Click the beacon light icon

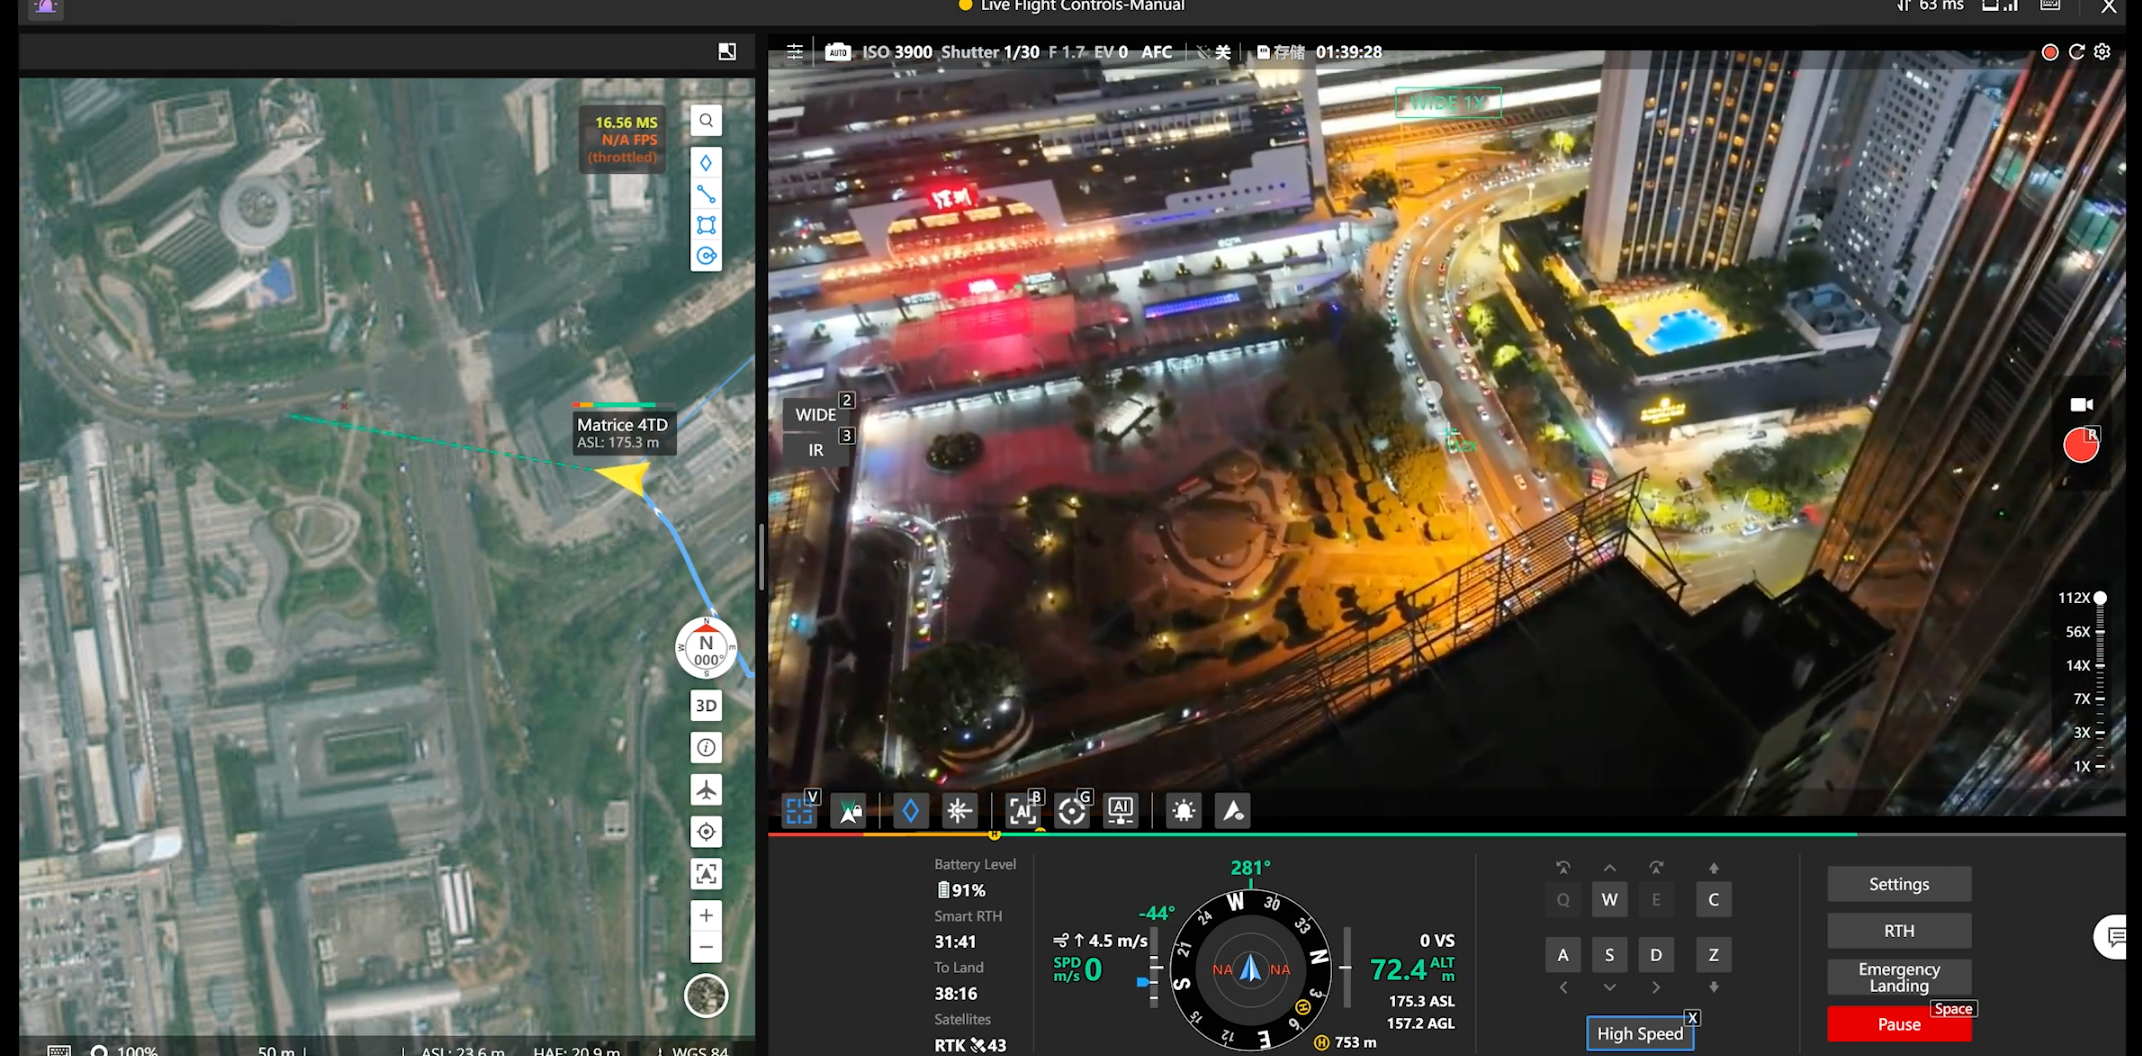[x=1183, y=811]
